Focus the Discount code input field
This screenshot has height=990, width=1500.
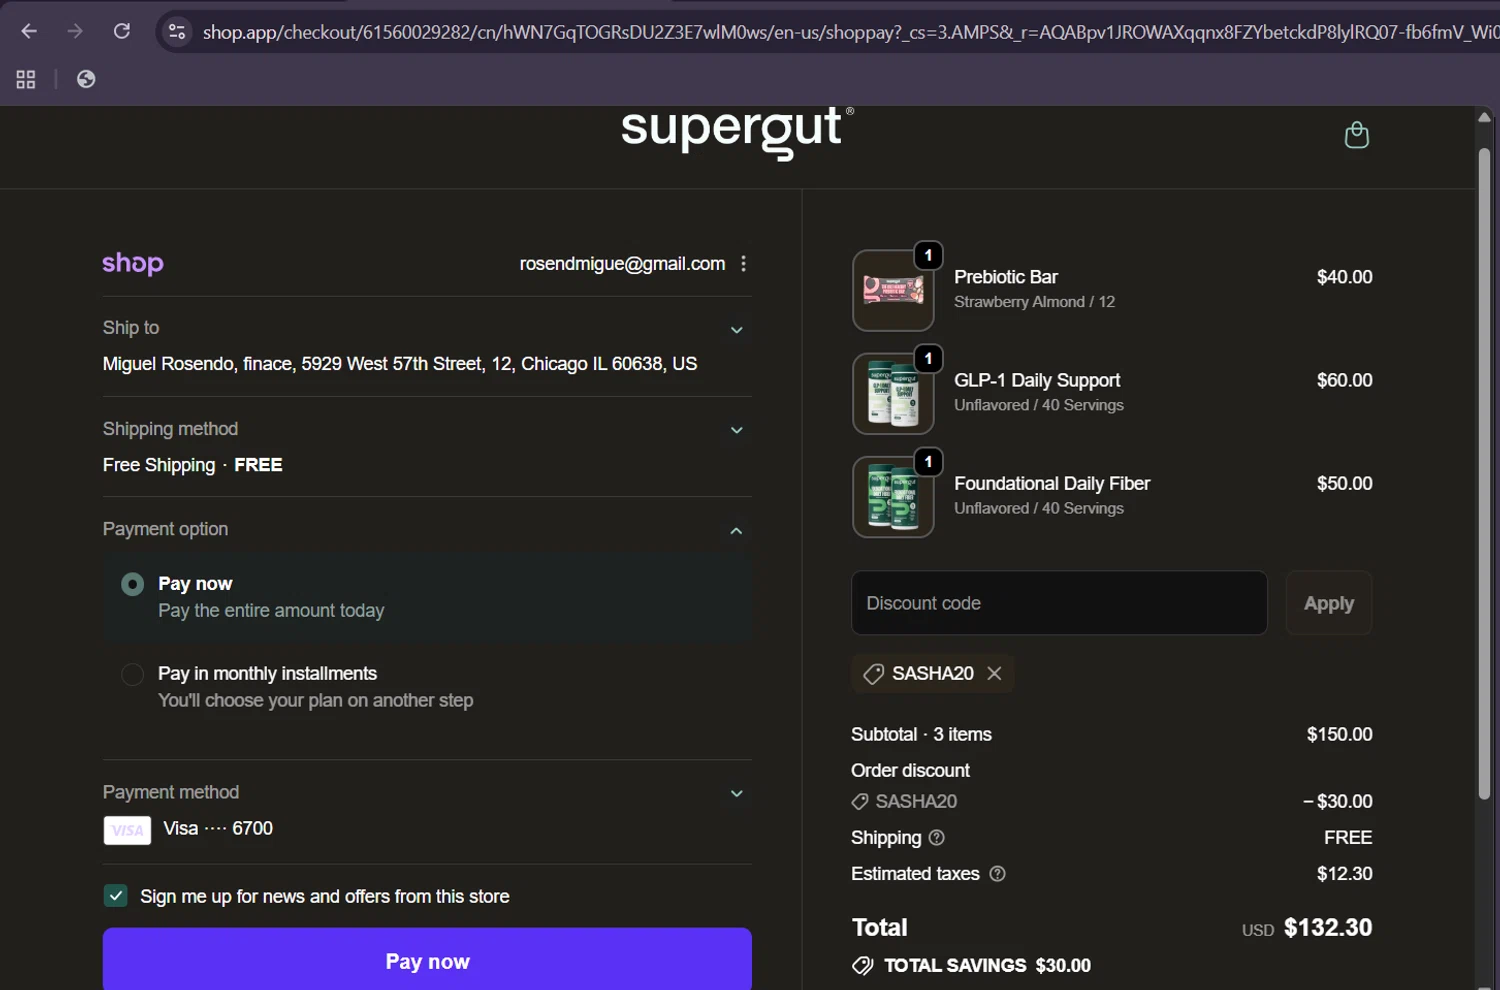(1059, 603)
